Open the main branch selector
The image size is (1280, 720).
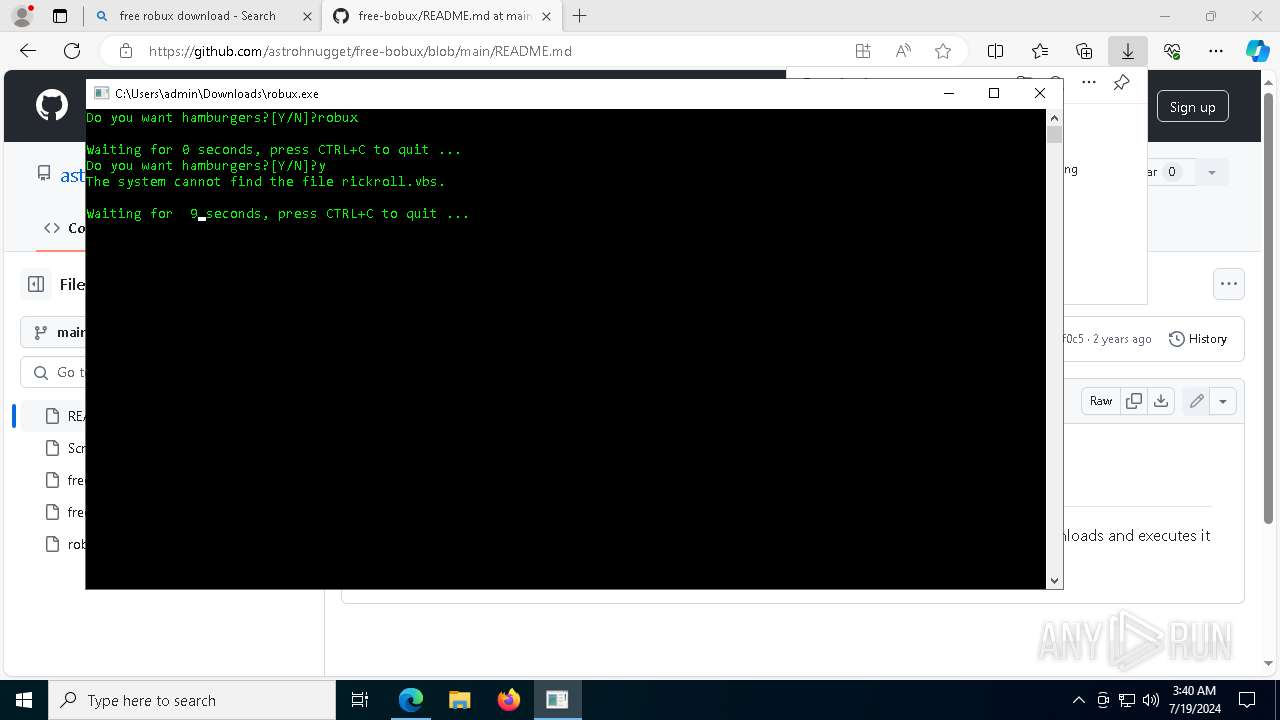click(55, 332)
